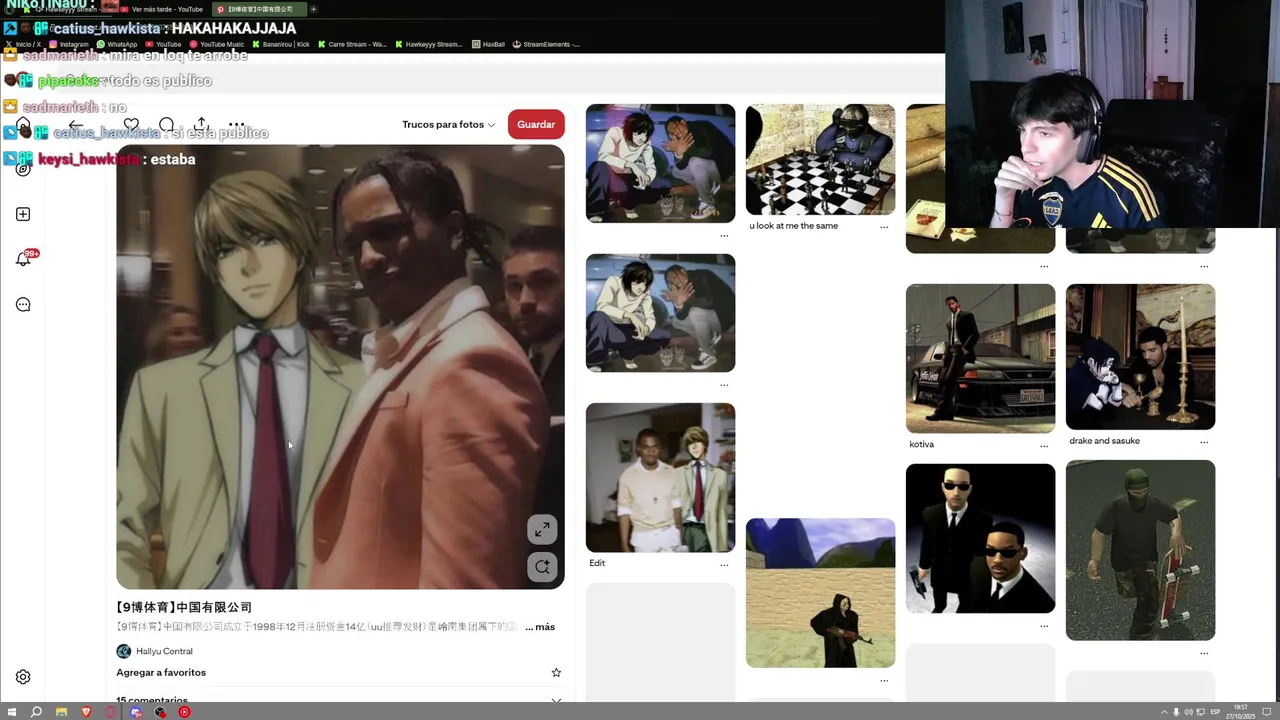Screen dimensions: 1280x720
Task: Open File Explorer from the taskbar
Action: [61, 712]
